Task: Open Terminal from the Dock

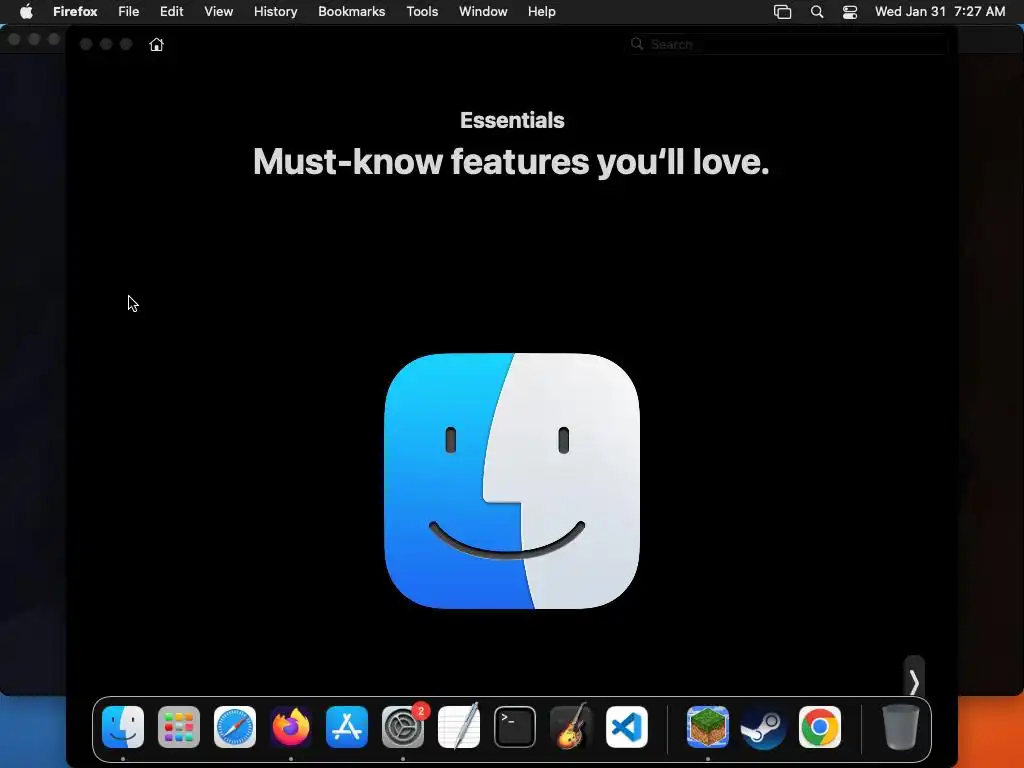Action: pyautogui.click(x=515, y=727)
